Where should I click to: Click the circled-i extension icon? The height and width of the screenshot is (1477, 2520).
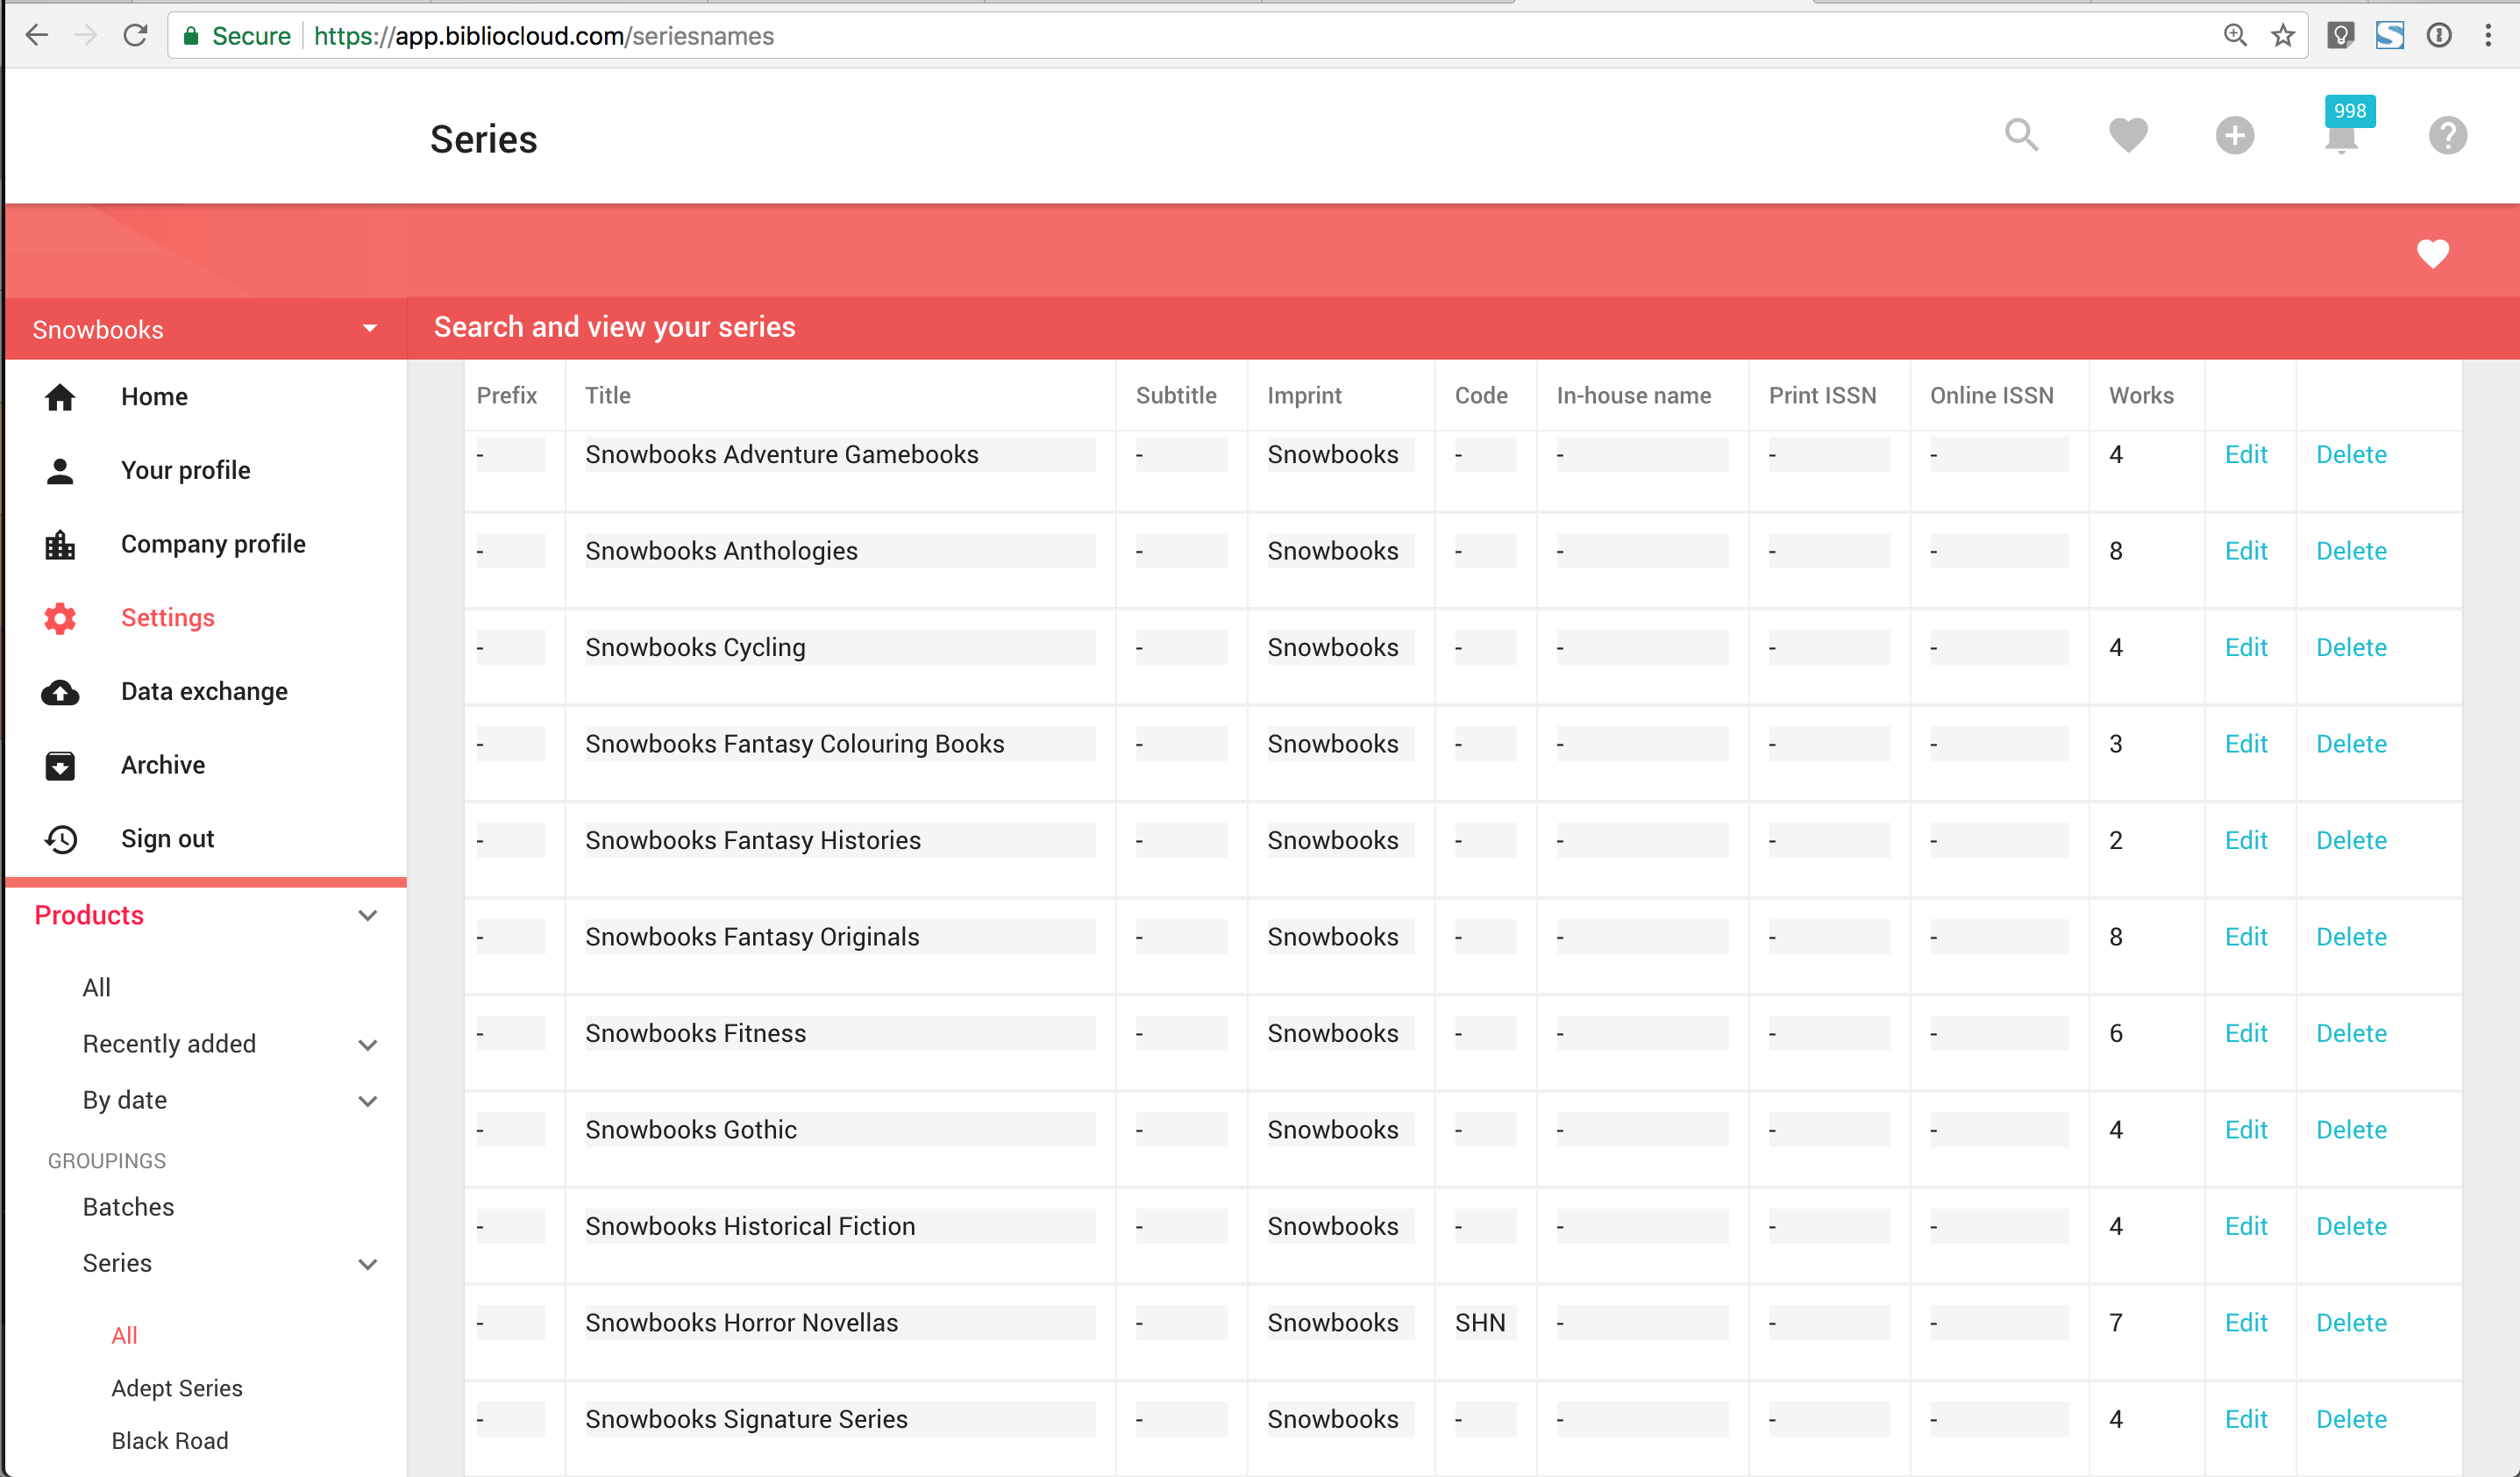pyautogui.click(x=2438, y=36)
